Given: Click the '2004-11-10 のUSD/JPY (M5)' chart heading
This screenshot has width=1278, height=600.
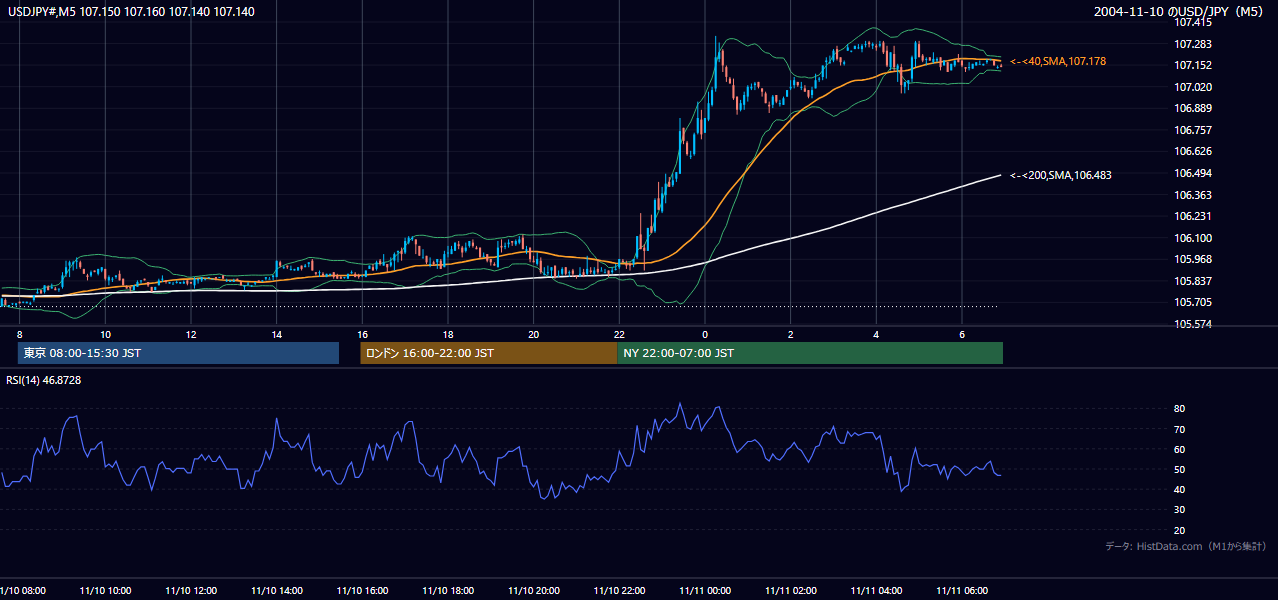Looking at the screenshot, I should [x=1180, y=12].
